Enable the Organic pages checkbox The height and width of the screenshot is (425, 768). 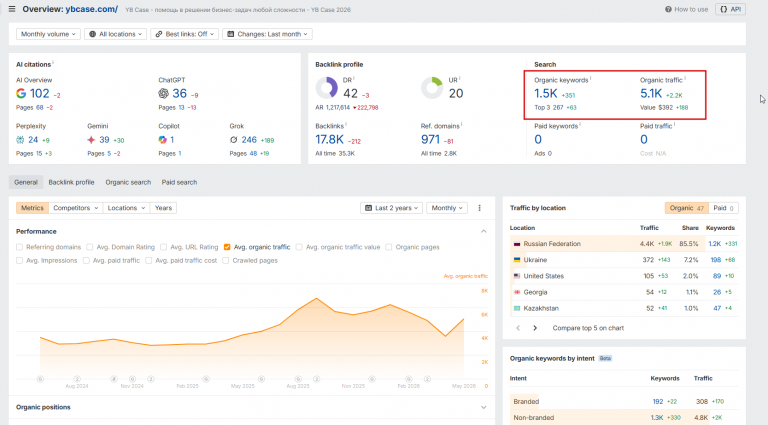click(388, 247)
